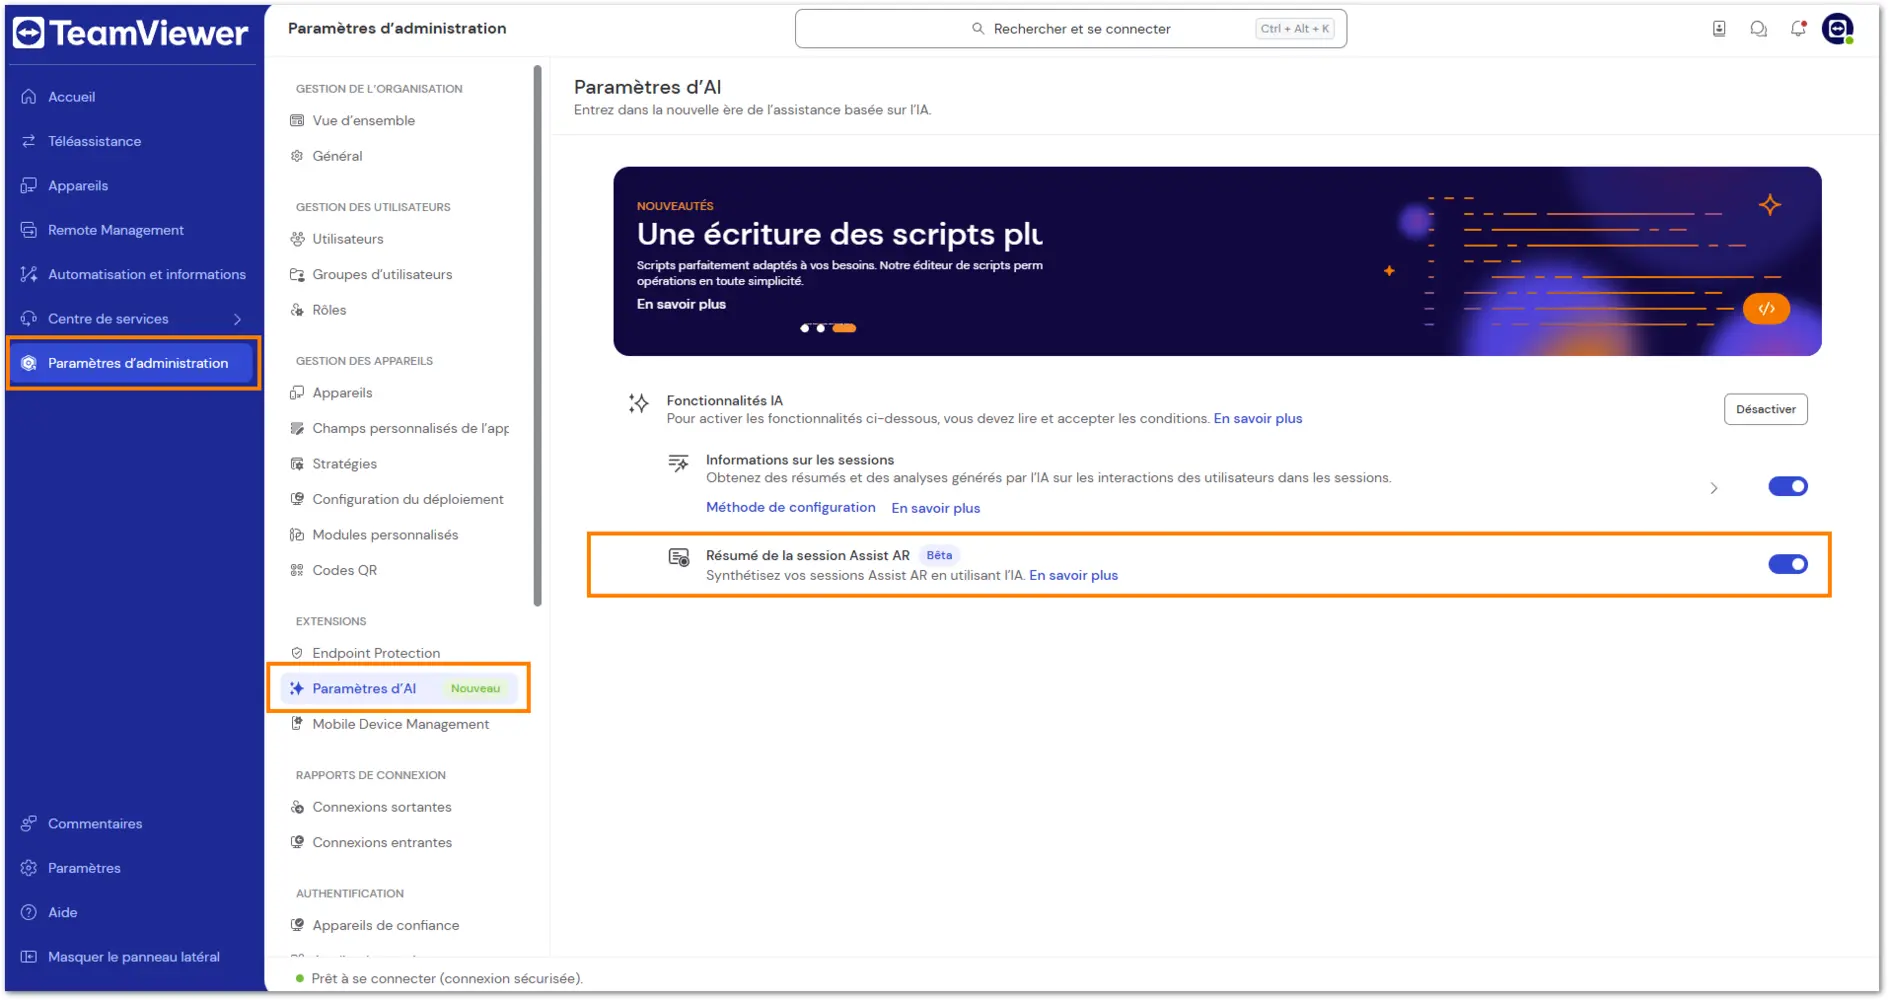Screen dimensions: 1888x1000
Task: Click the Vue d'ensemble icon
Action: pyautogui.click(x=297, y=121)
